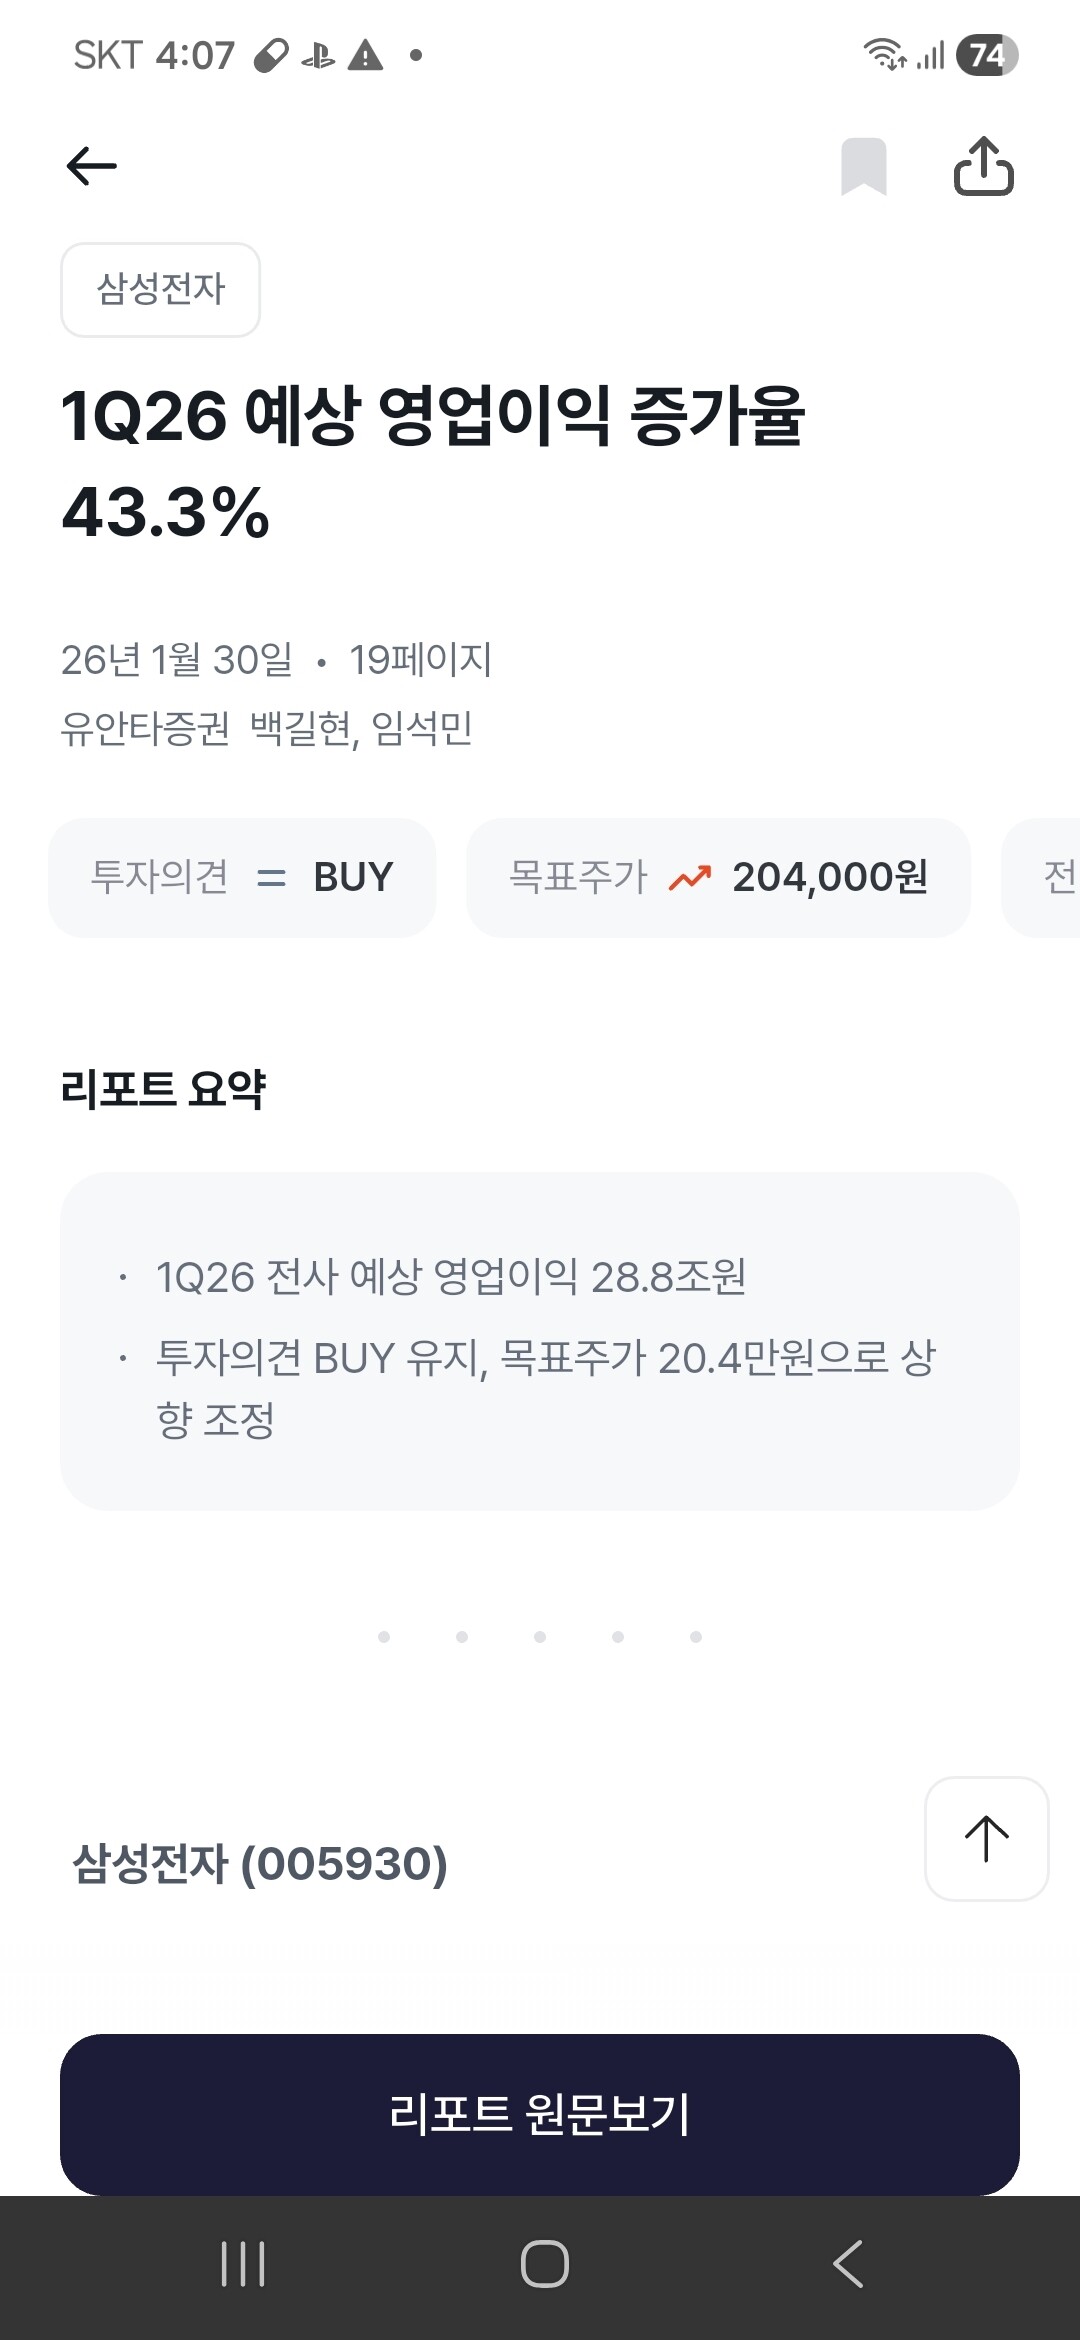Tap the battery indicator in status bar
1080x2340 pixels.
tap(986, 55)
